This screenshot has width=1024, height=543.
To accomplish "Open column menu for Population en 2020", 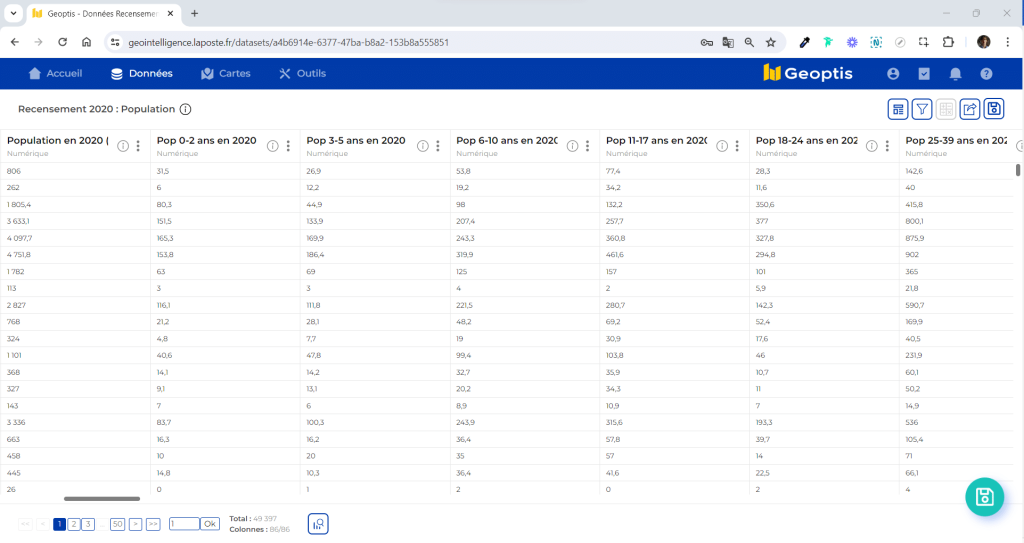I will [x=138, y=146].
